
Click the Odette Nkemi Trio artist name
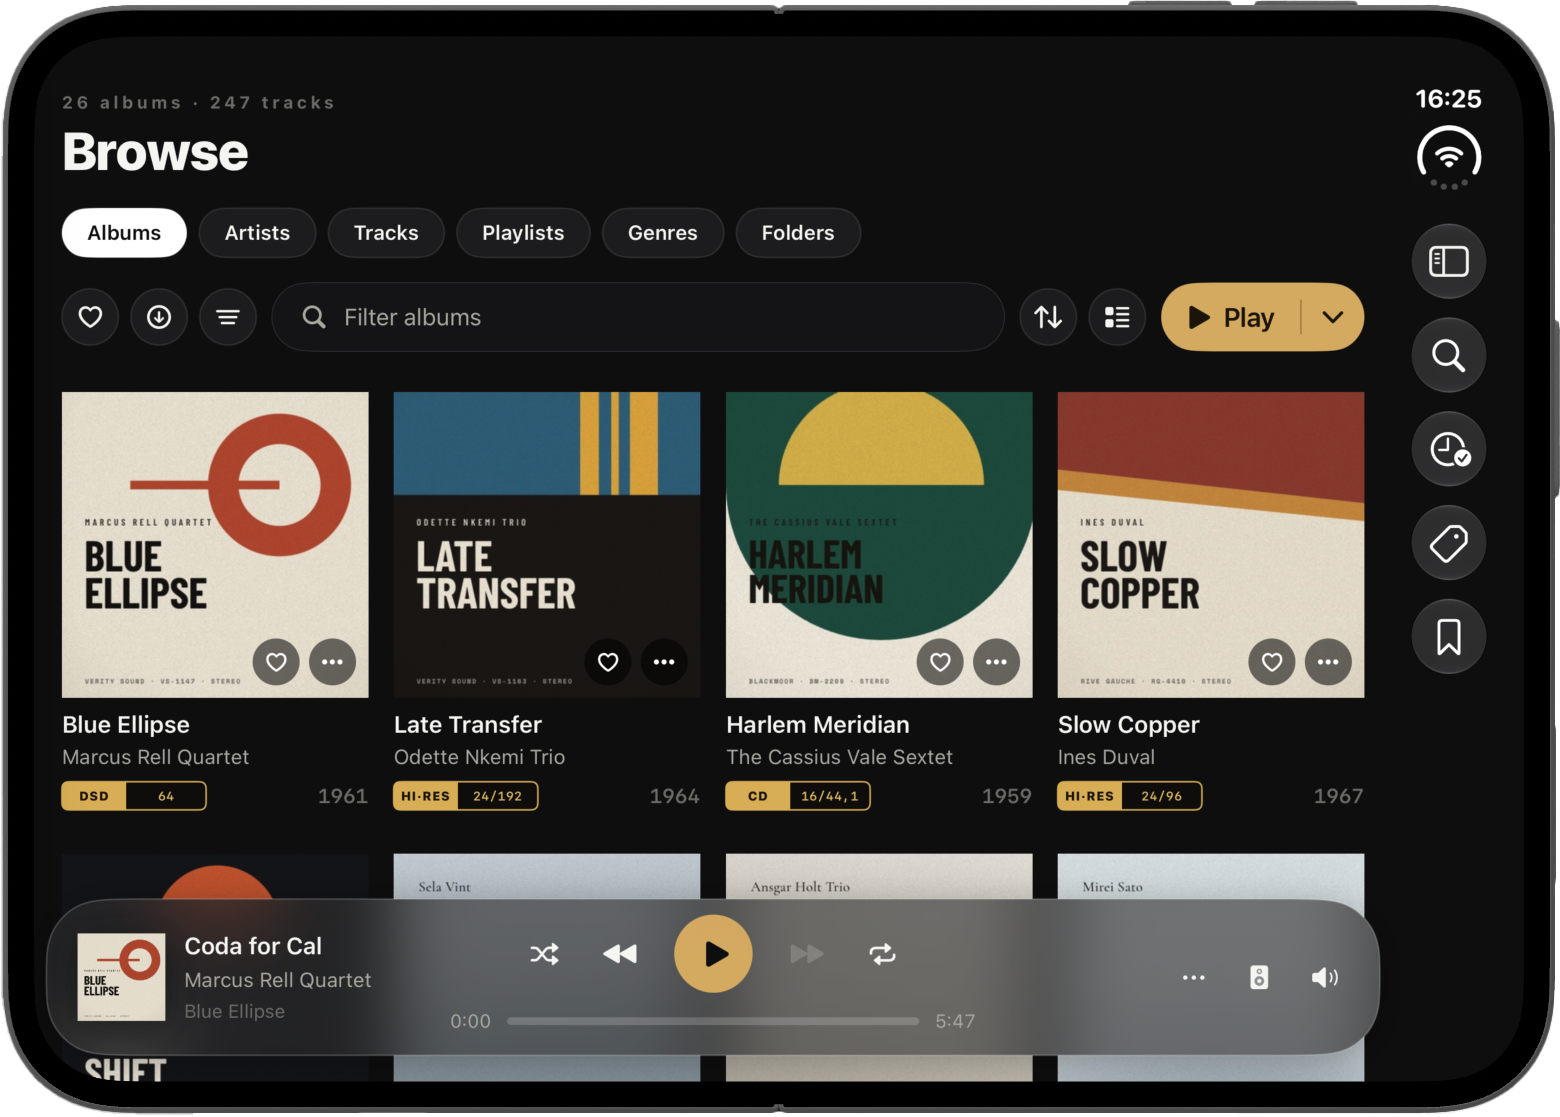tap(480, 757)
